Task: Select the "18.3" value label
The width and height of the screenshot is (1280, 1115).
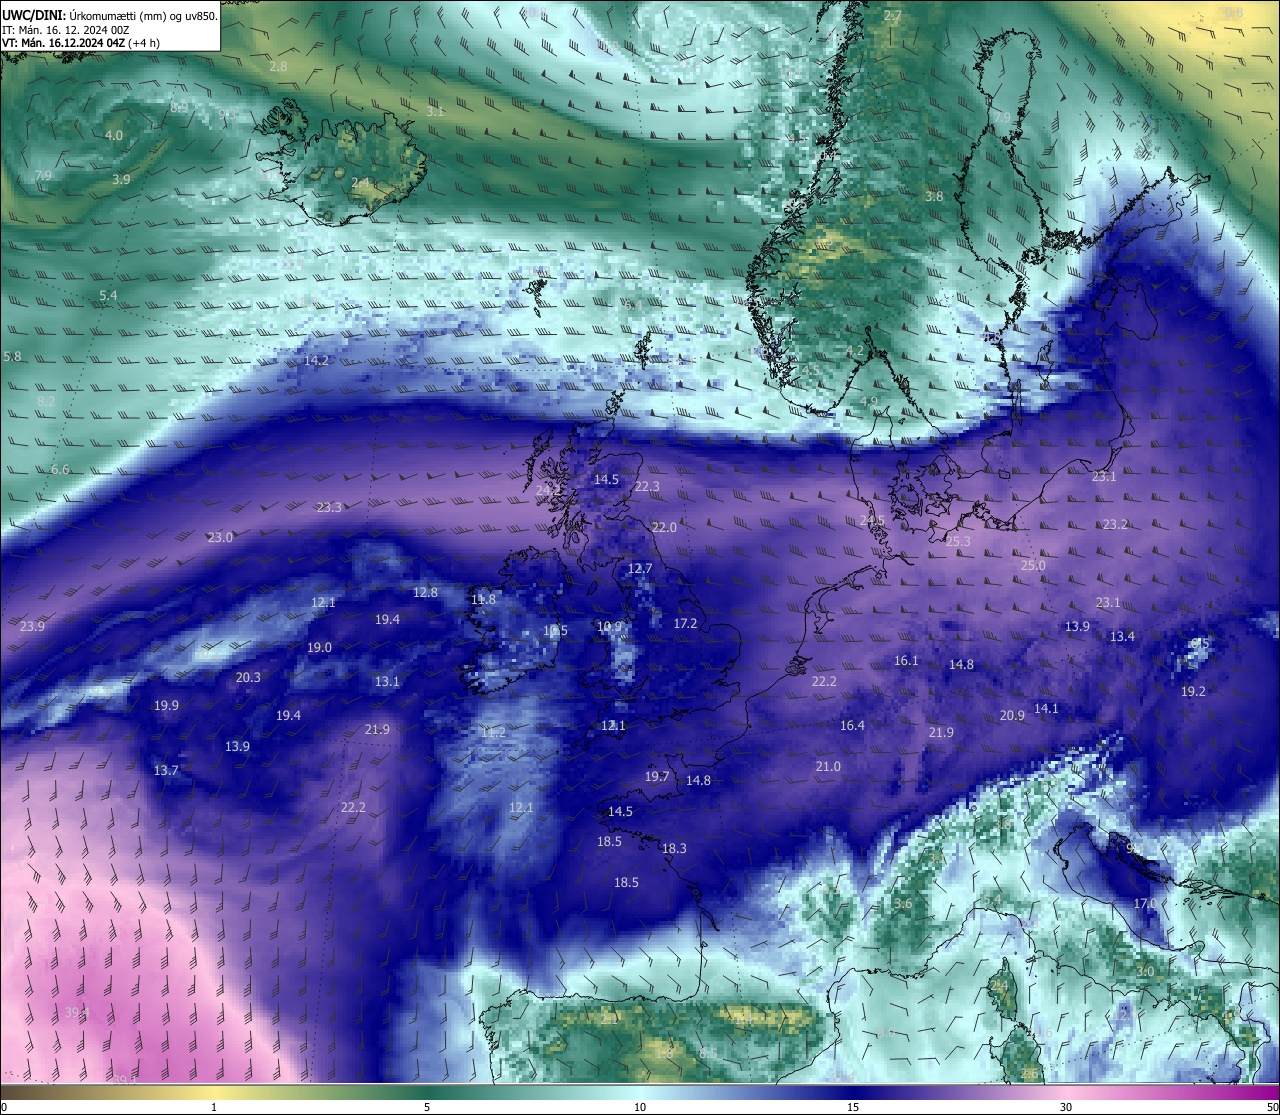Action: pos(674,848)
